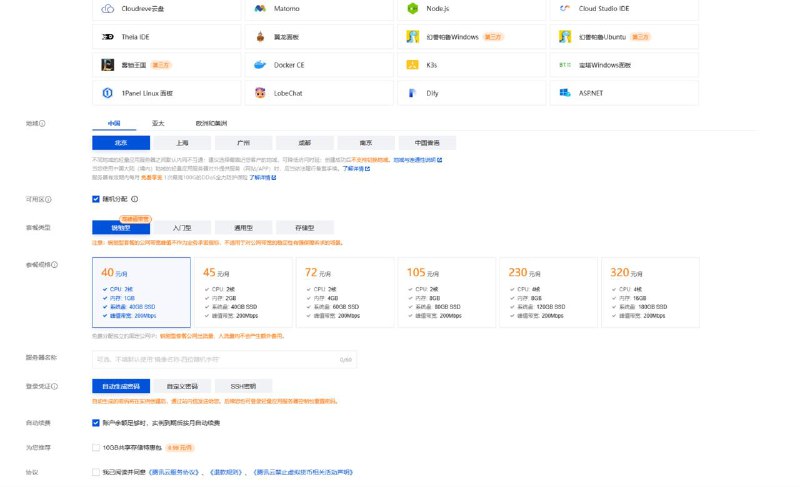This screenshot has width=800, height=487.
Task: Switch to the 亚太 region tab
Action: pos(158,123)
